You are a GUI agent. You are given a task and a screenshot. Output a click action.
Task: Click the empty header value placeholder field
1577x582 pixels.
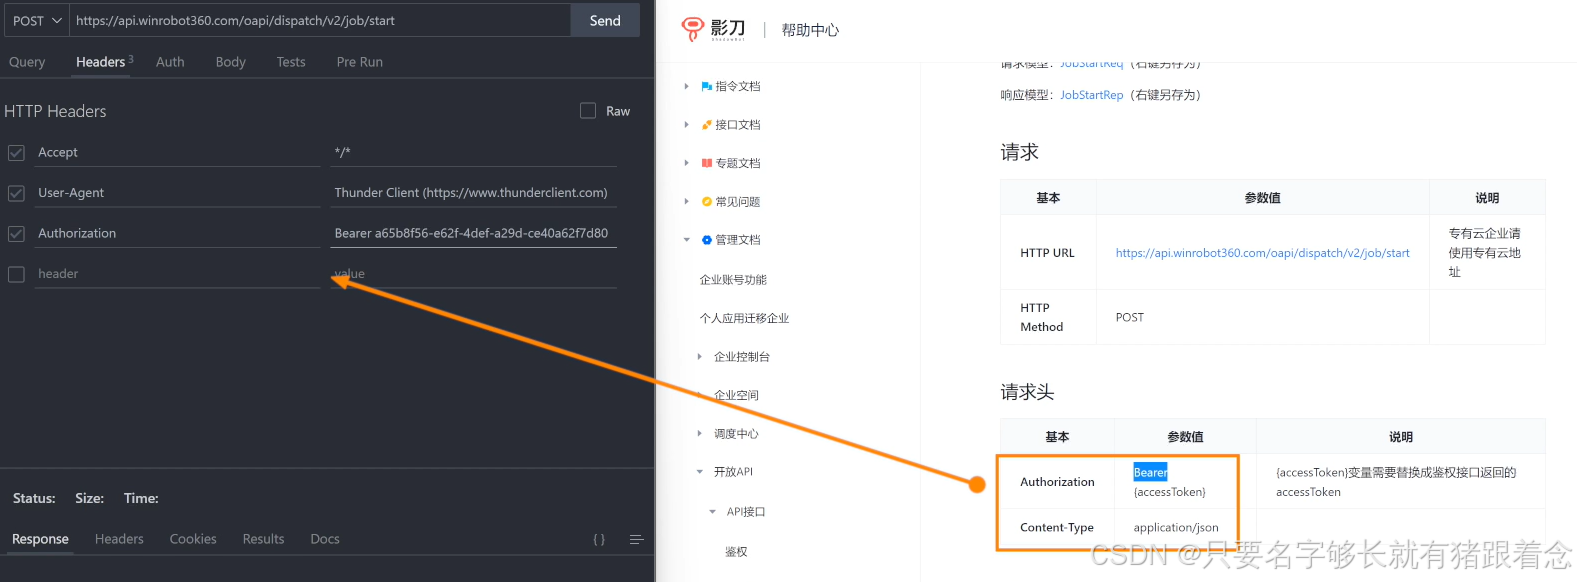coord(474,274)
